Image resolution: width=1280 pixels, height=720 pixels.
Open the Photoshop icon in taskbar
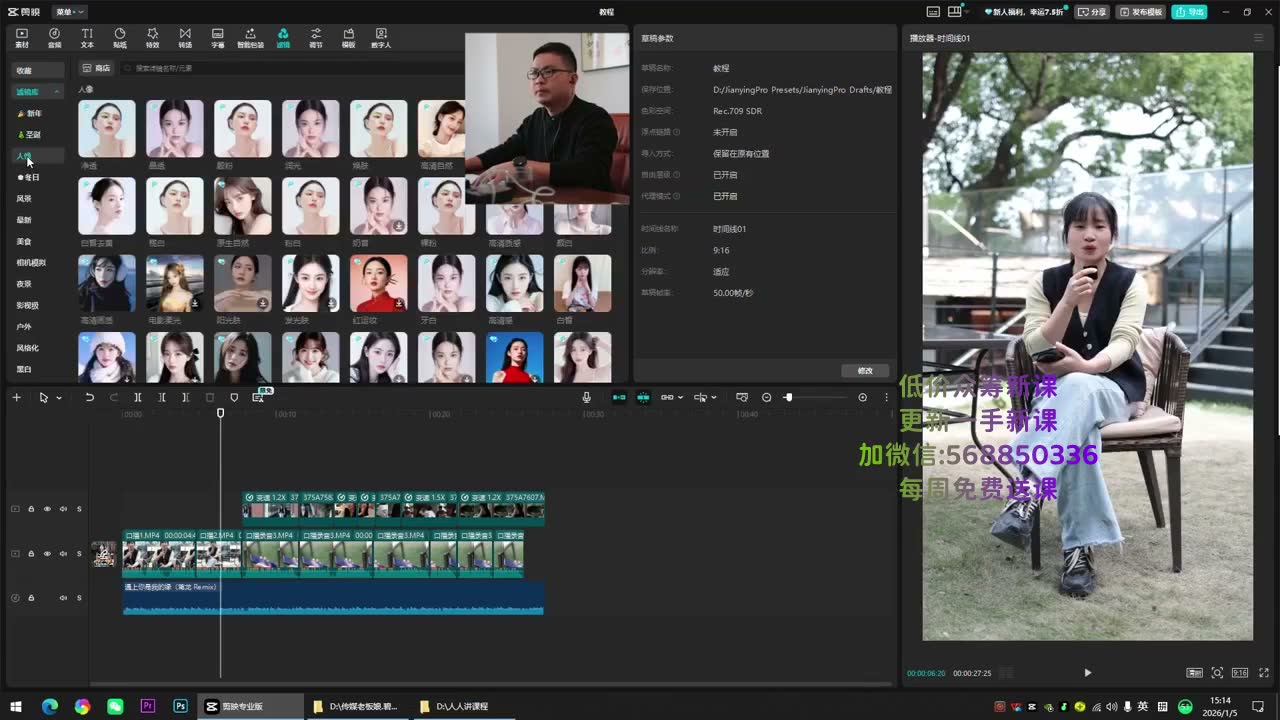[x=180, y=706]
